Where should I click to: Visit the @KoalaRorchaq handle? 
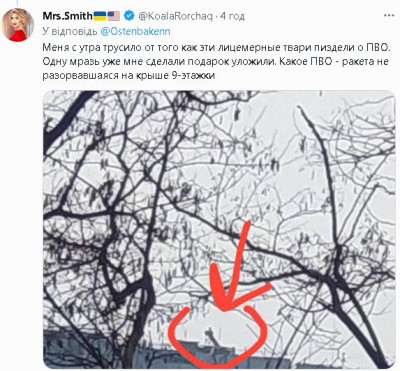point(175,16)
